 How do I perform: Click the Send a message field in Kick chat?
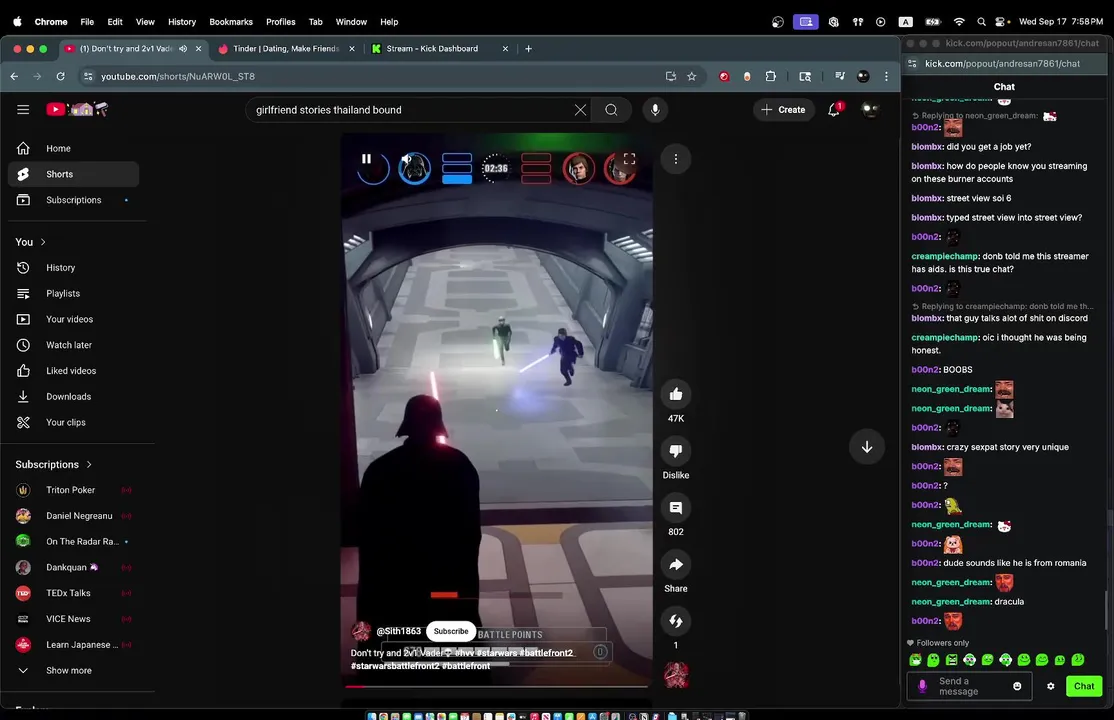pos(970,687)
